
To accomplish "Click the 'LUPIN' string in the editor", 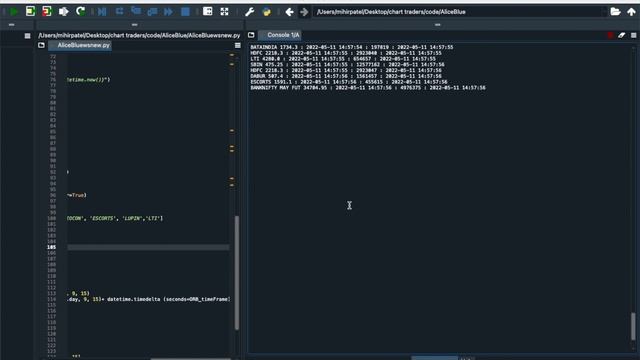I will click(x=132, y=218).
